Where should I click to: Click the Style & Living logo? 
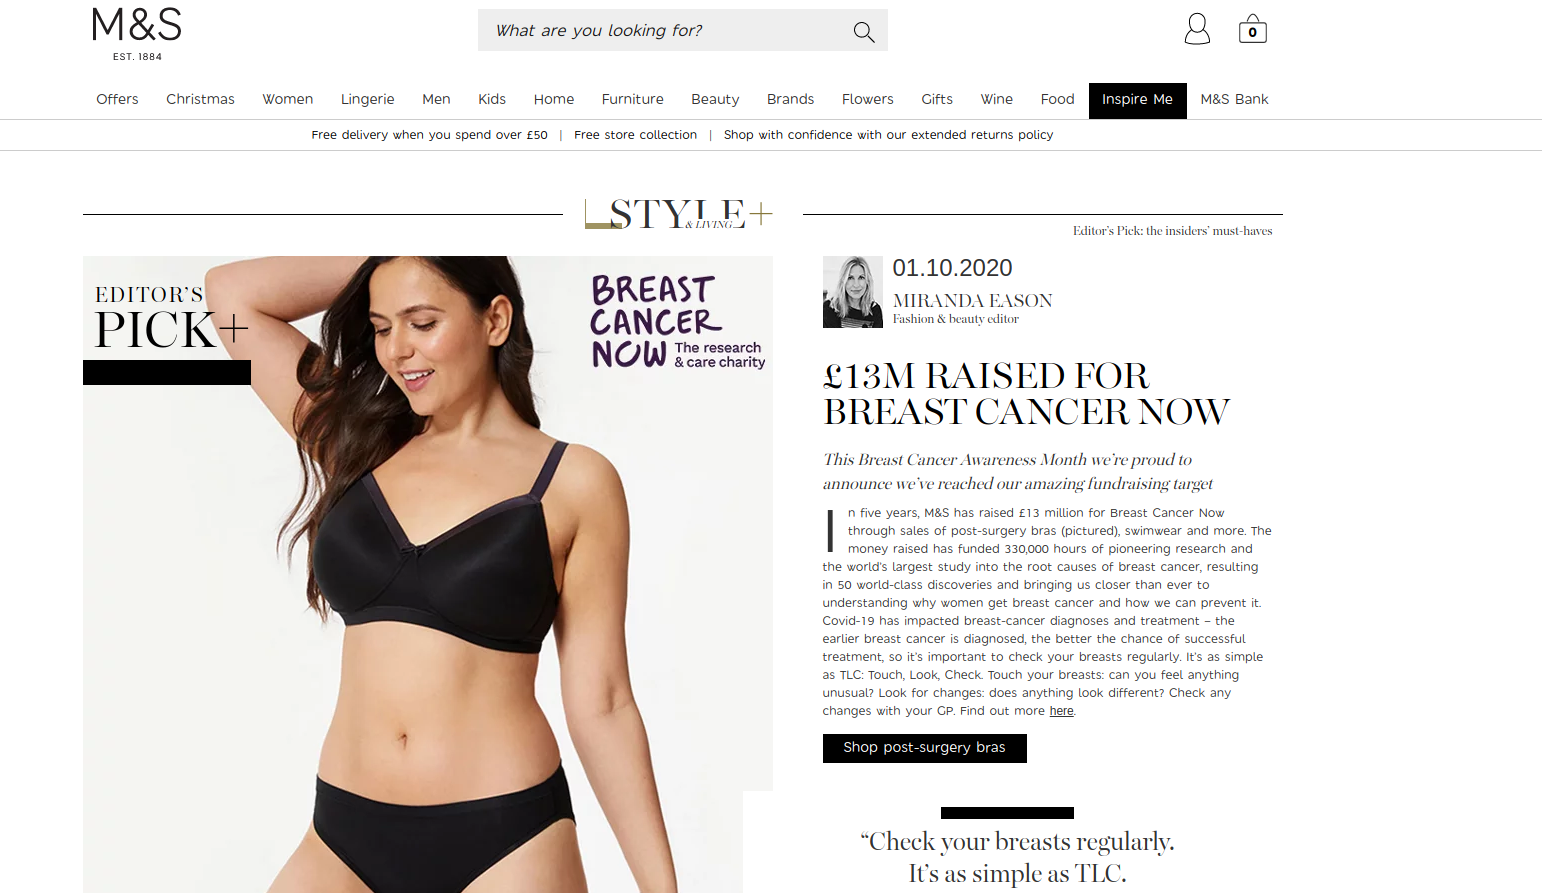click(679, 213)
